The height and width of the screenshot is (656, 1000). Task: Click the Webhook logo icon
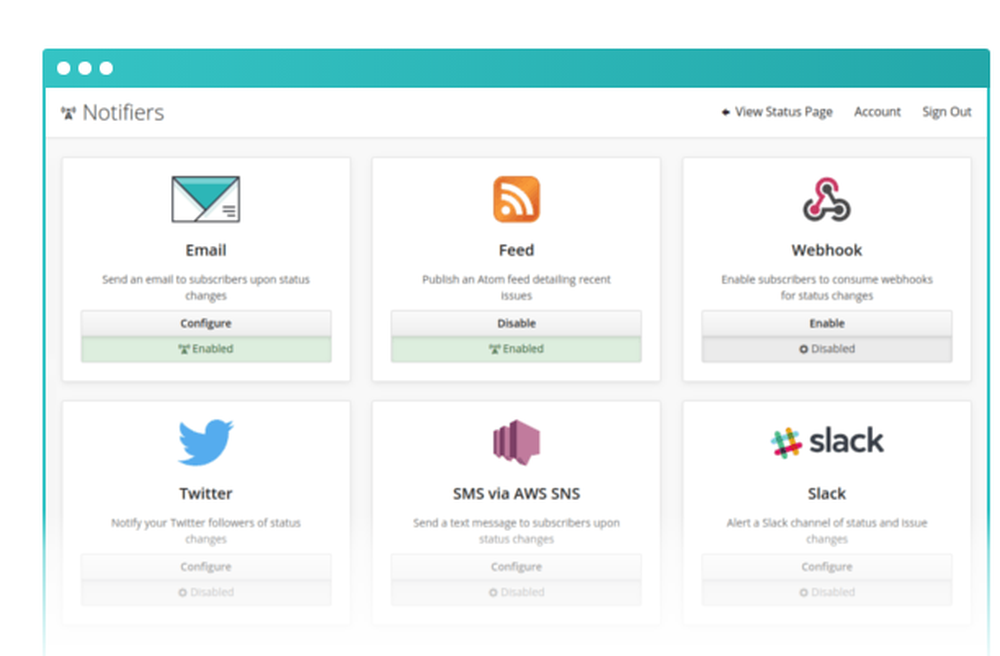pyautogui.click(x=827, y=200)
